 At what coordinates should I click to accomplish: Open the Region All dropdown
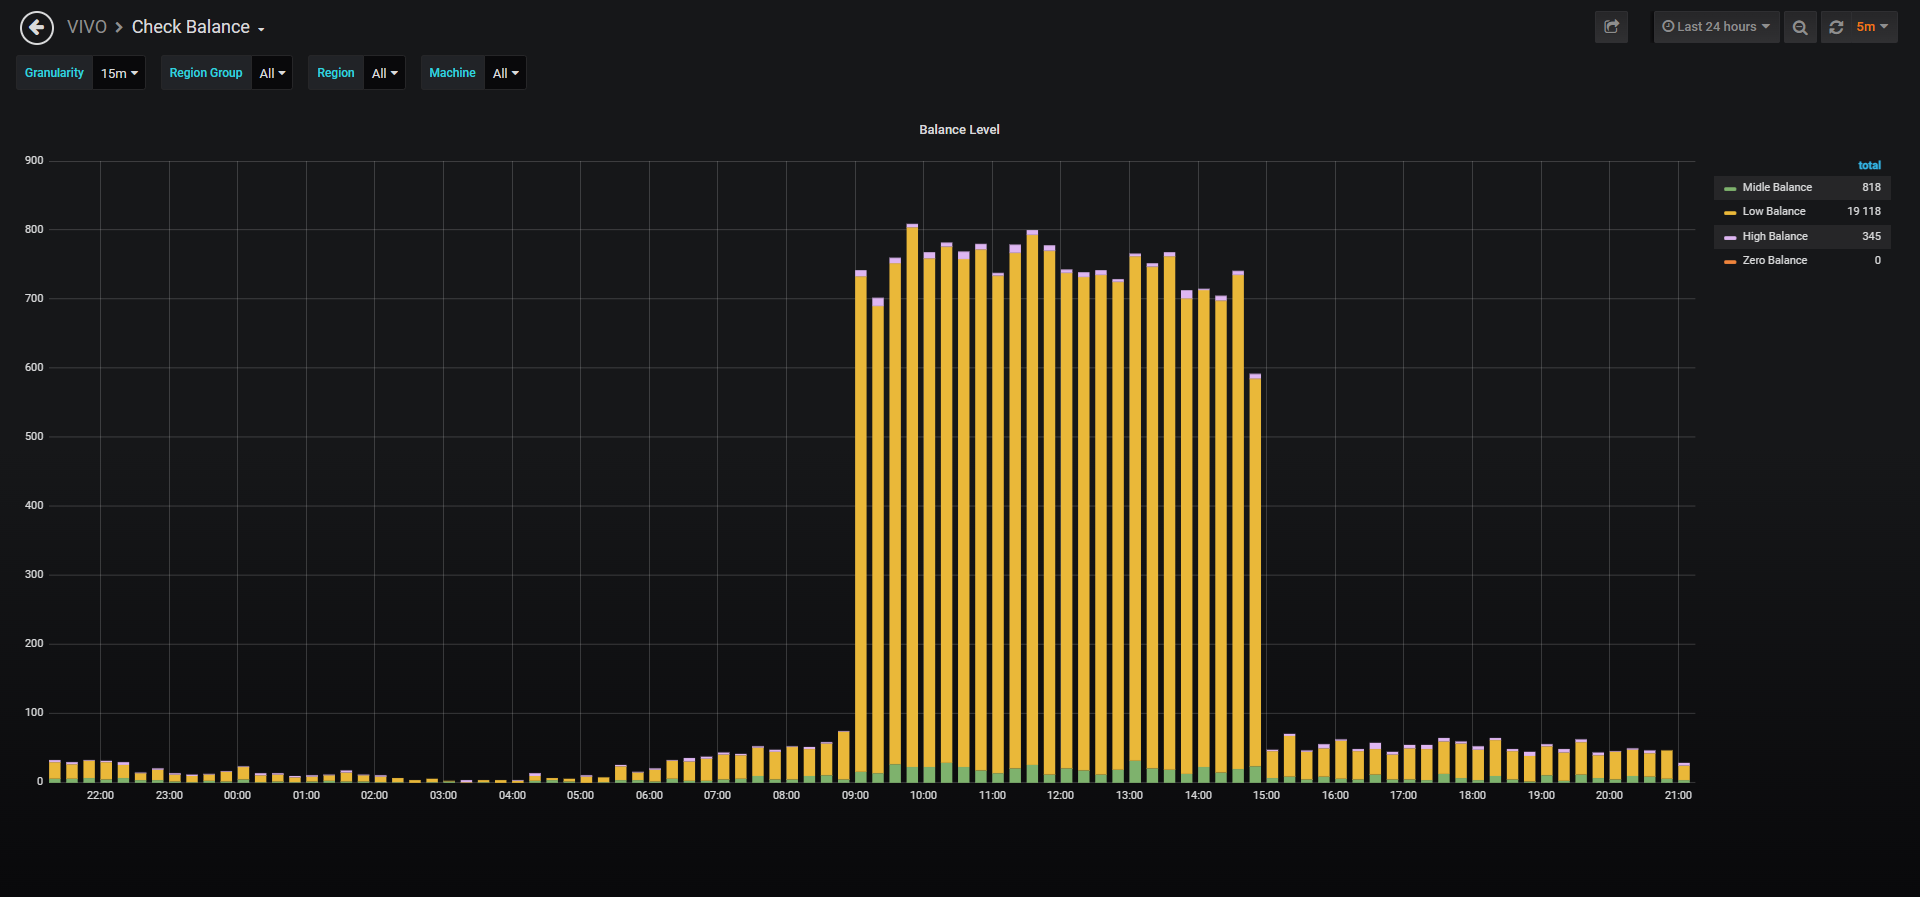tap(384, 73)
